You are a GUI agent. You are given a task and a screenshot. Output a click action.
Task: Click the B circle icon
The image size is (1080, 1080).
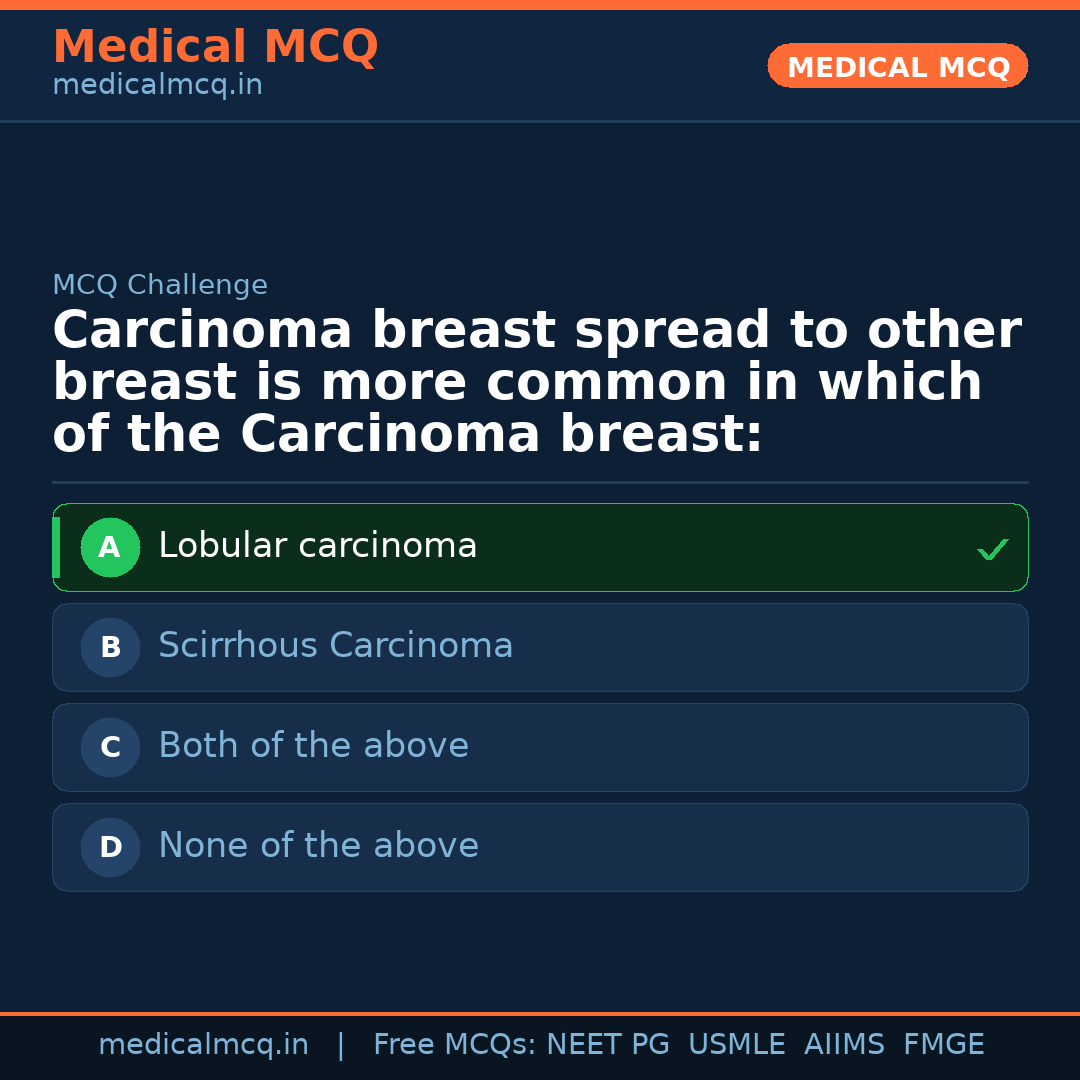click(110, 647)
